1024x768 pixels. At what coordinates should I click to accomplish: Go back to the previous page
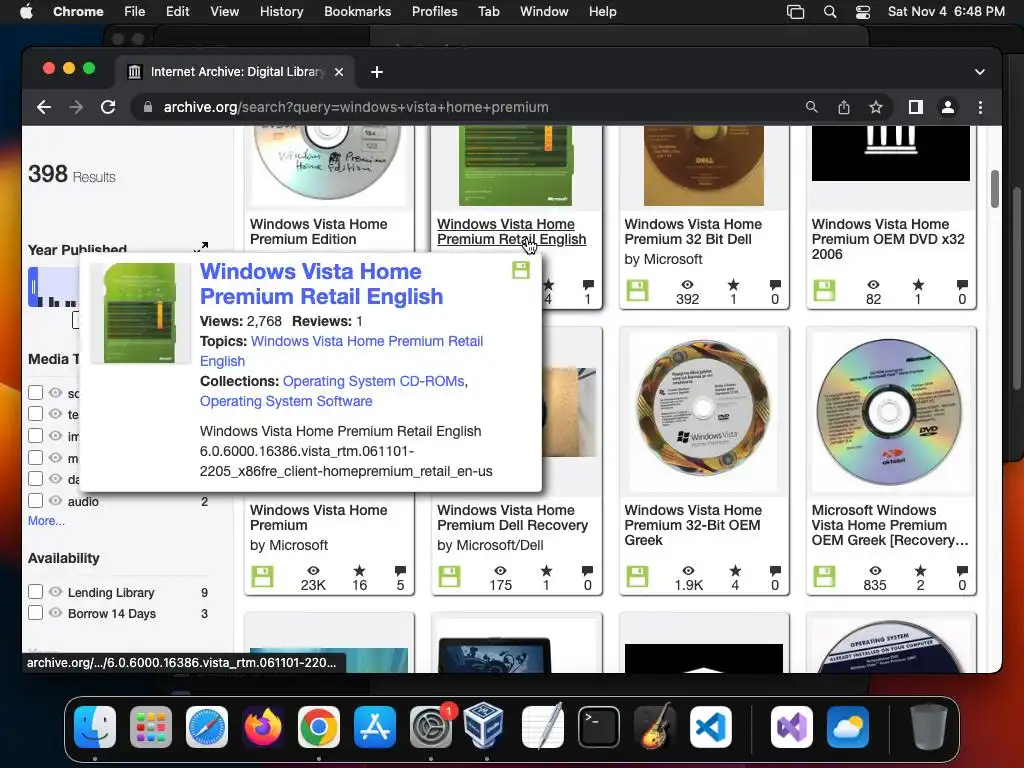tap(44, 107)
